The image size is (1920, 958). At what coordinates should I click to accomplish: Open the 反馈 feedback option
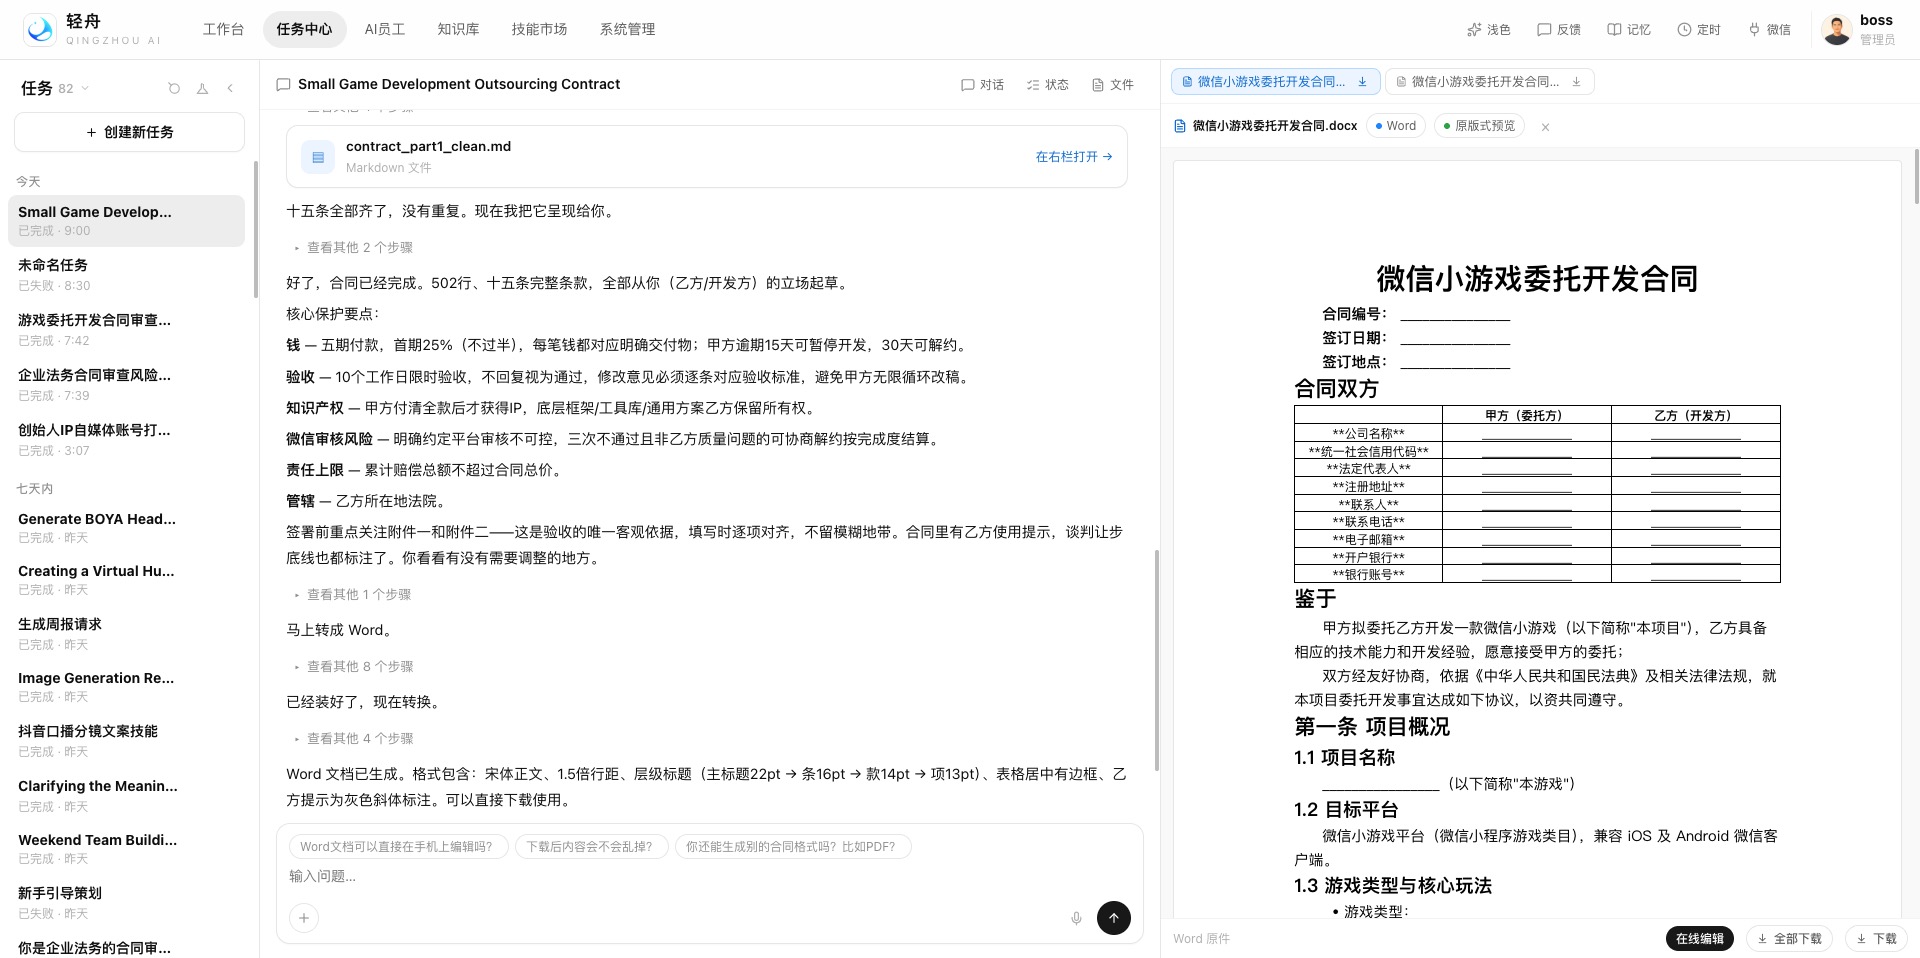[1559, 30]
